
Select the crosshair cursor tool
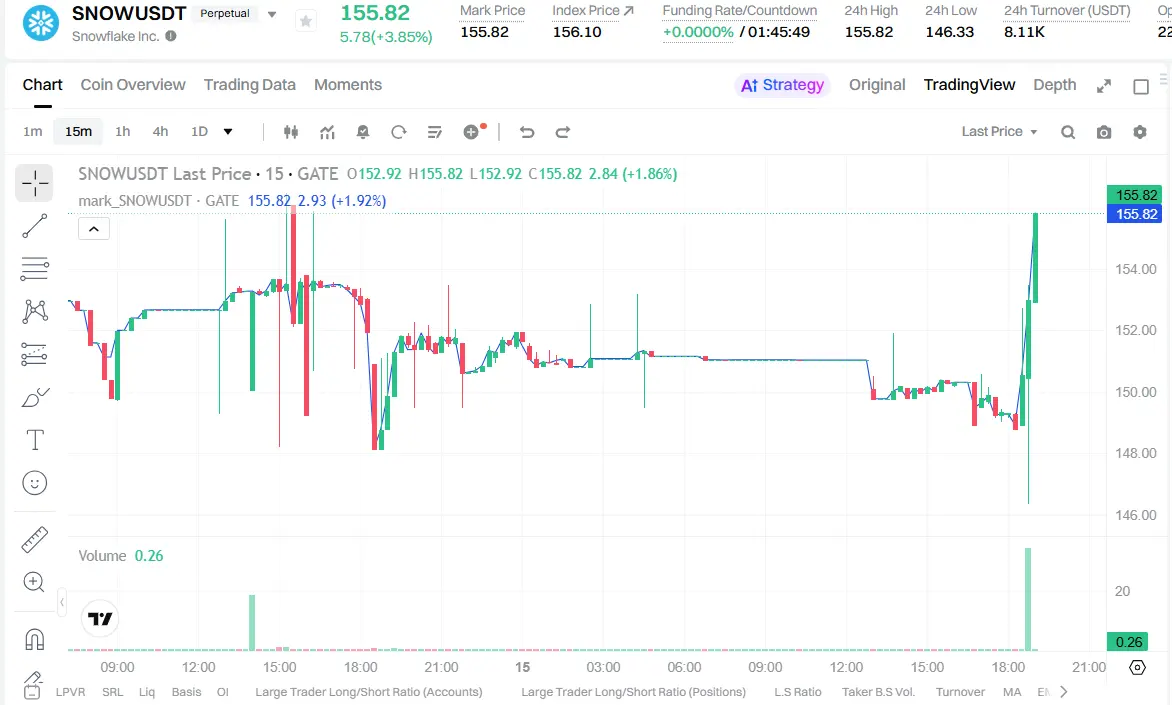pos(34,183)
